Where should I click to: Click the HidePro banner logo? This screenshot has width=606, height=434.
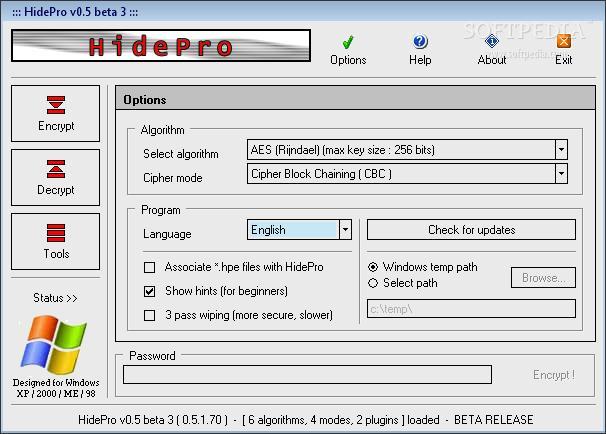(161, 46)
